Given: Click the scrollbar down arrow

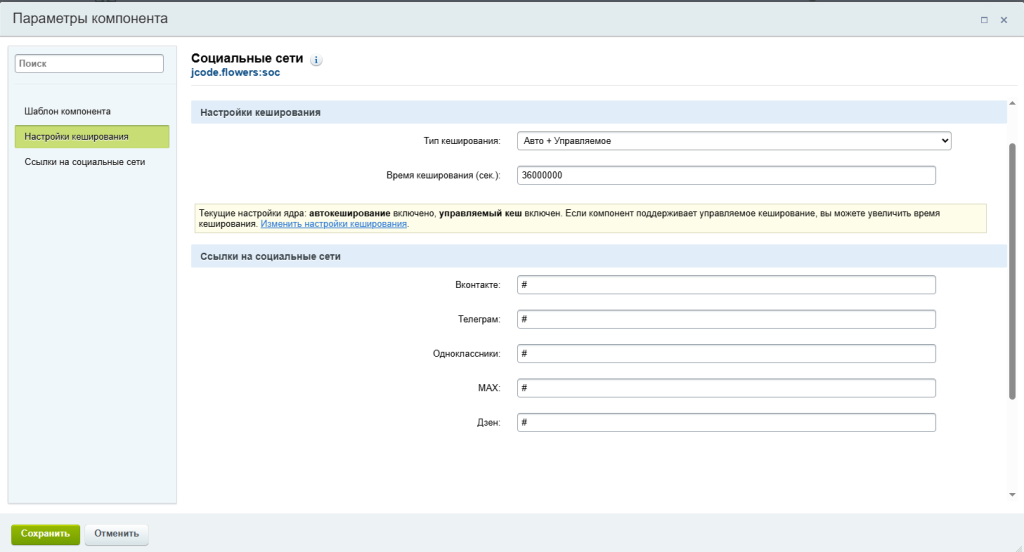Looking at the screenshot, I should pos(1012,493).
